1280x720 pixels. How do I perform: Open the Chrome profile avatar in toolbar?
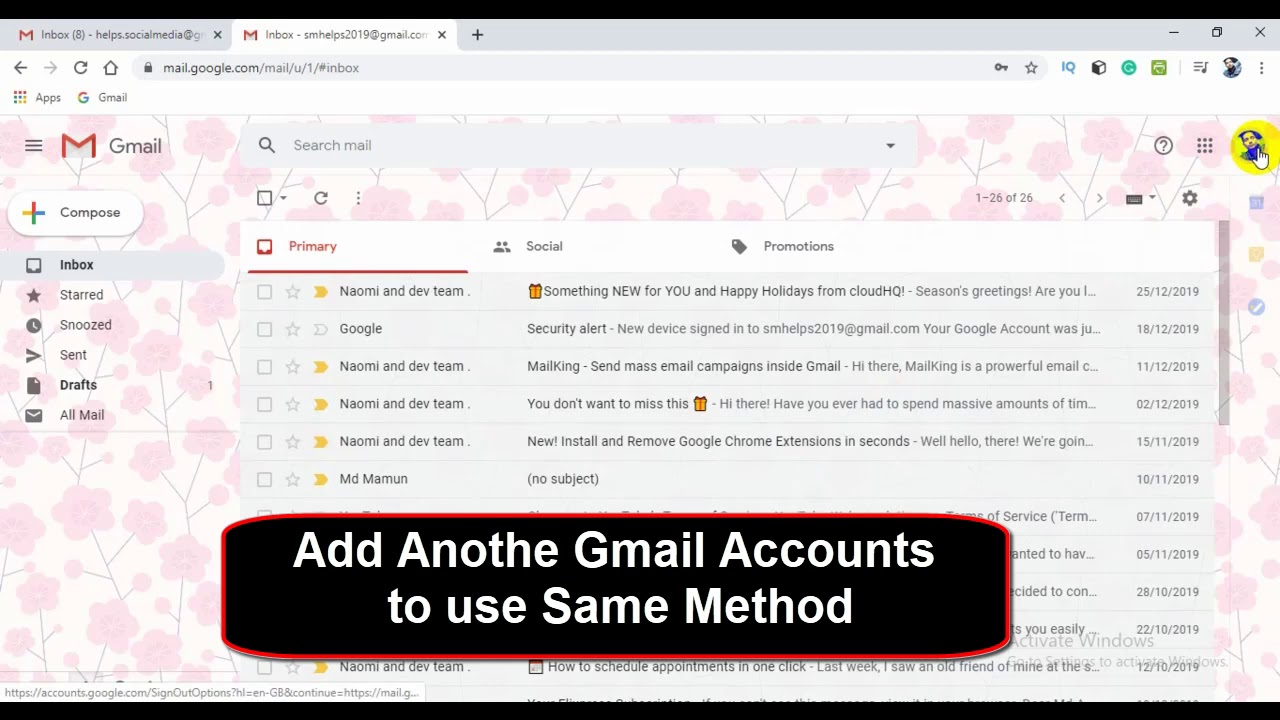tap(1232, 68)
